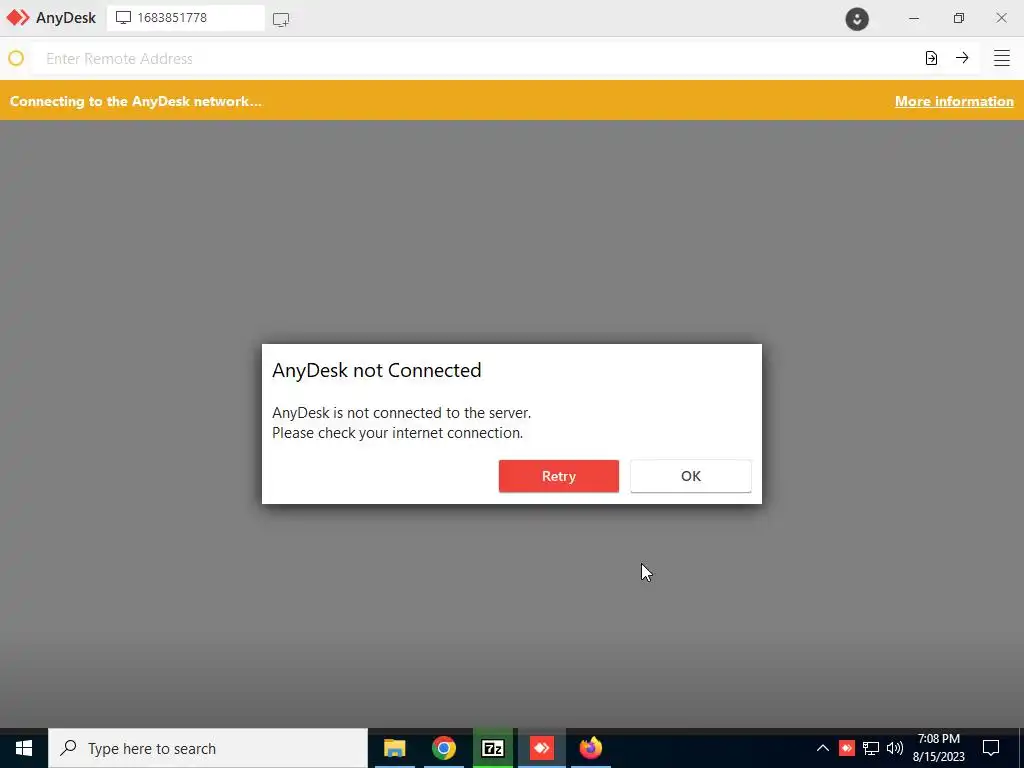Minimize the AnyDesk window
The height and width of the screenshot is (768, 1024).
pyautogui.click(x=914, y=18)
